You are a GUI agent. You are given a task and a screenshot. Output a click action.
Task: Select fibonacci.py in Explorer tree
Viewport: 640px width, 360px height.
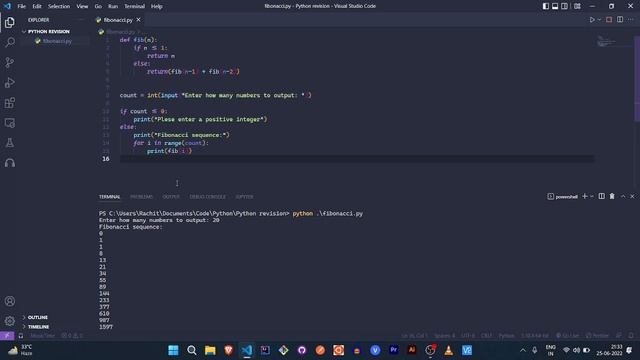pyautogui.click(x=57, y=41)
